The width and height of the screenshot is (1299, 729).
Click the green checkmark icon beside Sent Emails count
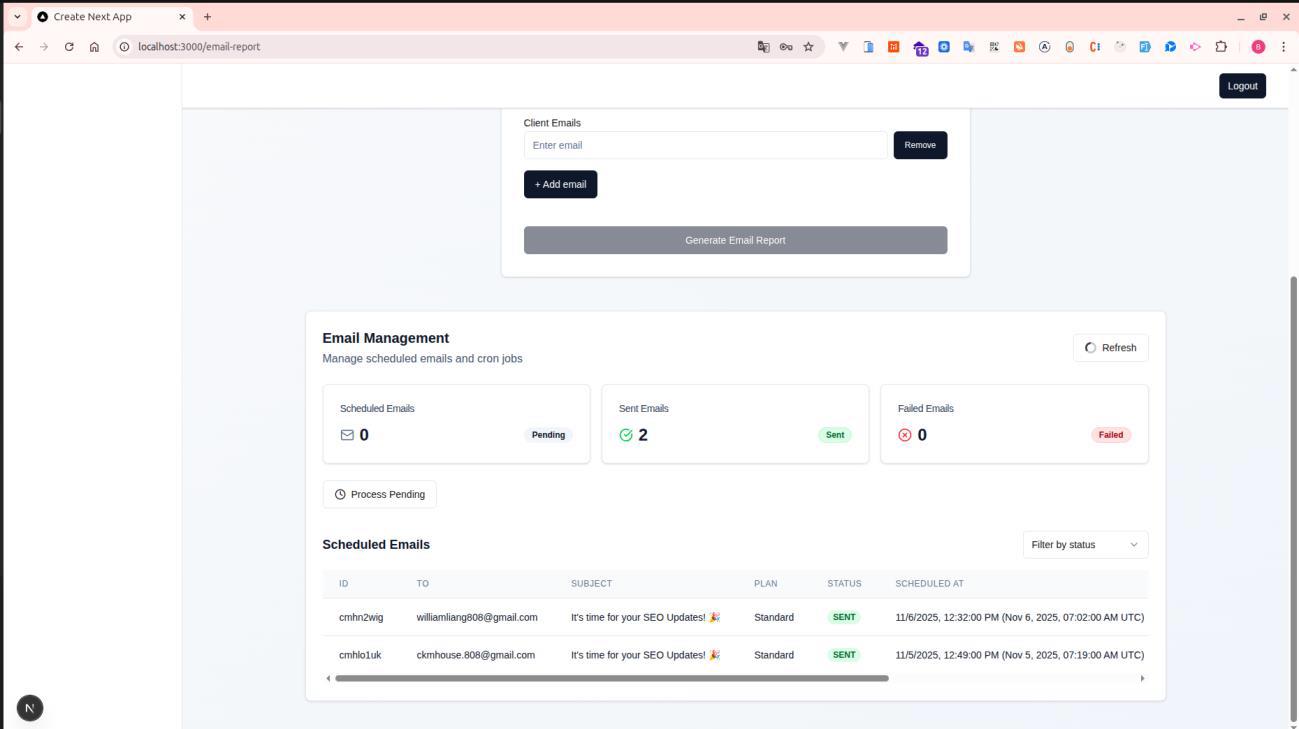[625, 434]
